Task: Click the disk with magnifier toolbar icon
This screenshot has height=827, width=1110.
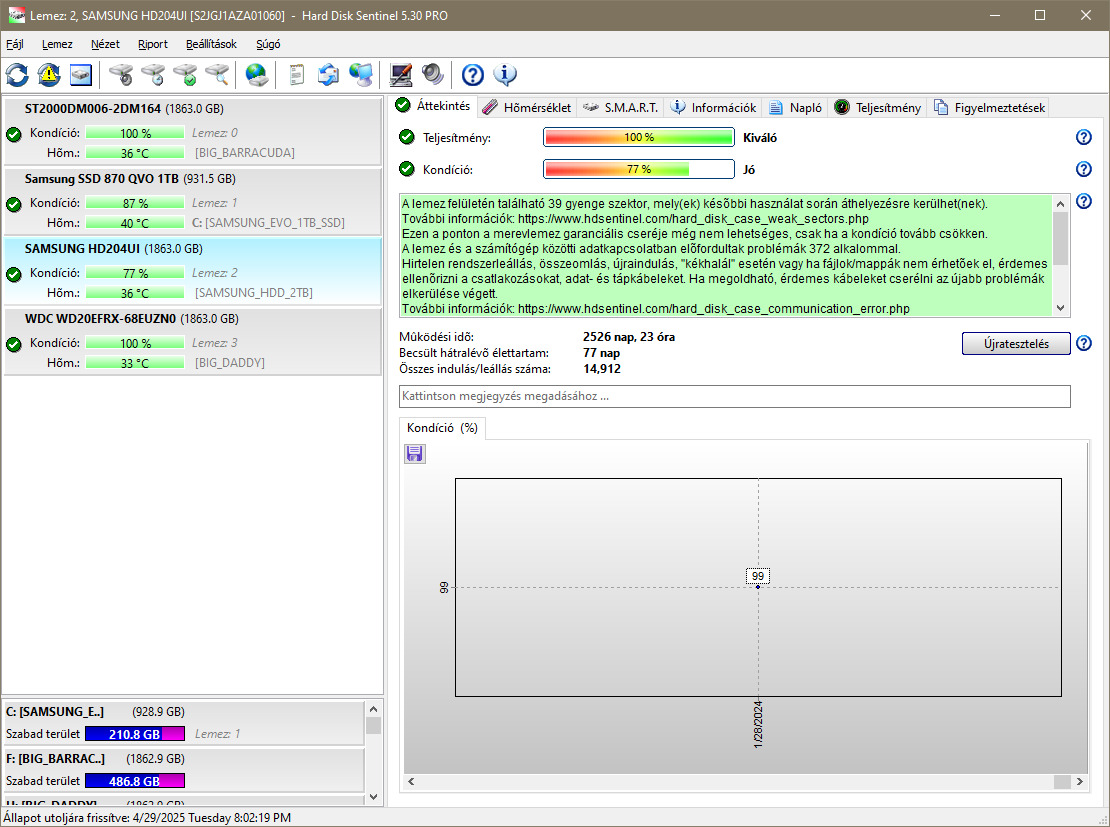Action: pos(217,75)
